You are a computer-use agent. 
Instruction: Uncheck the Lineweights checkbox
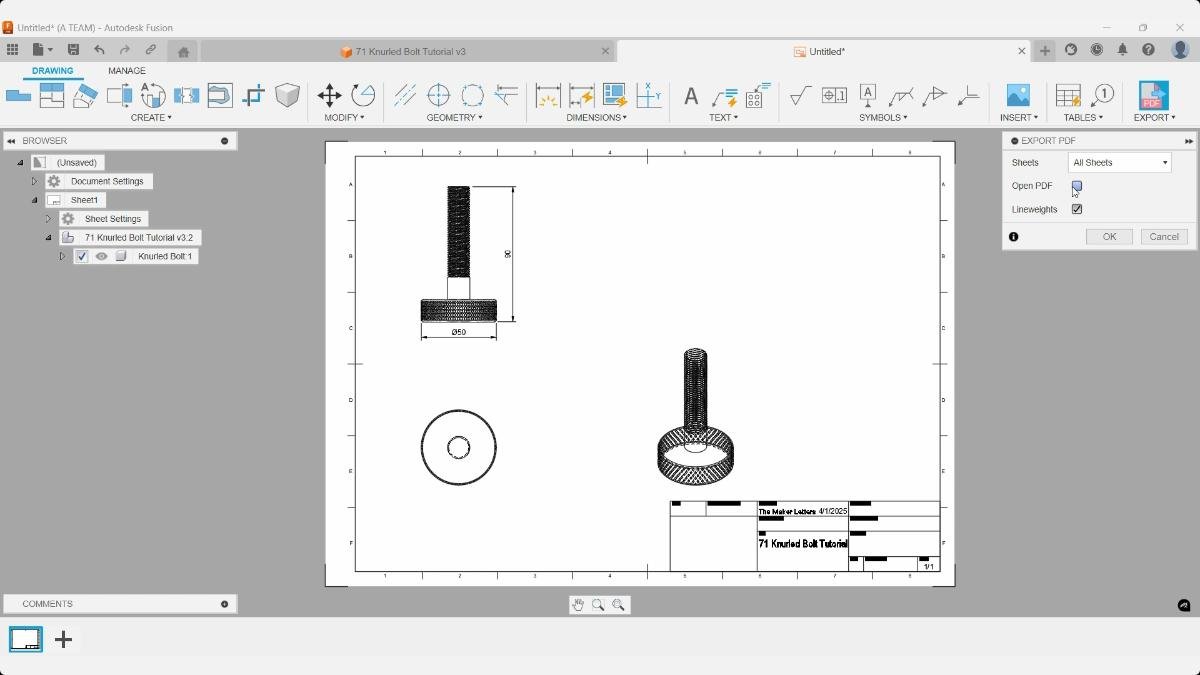pyautogui.click(x=1077, y=209)
